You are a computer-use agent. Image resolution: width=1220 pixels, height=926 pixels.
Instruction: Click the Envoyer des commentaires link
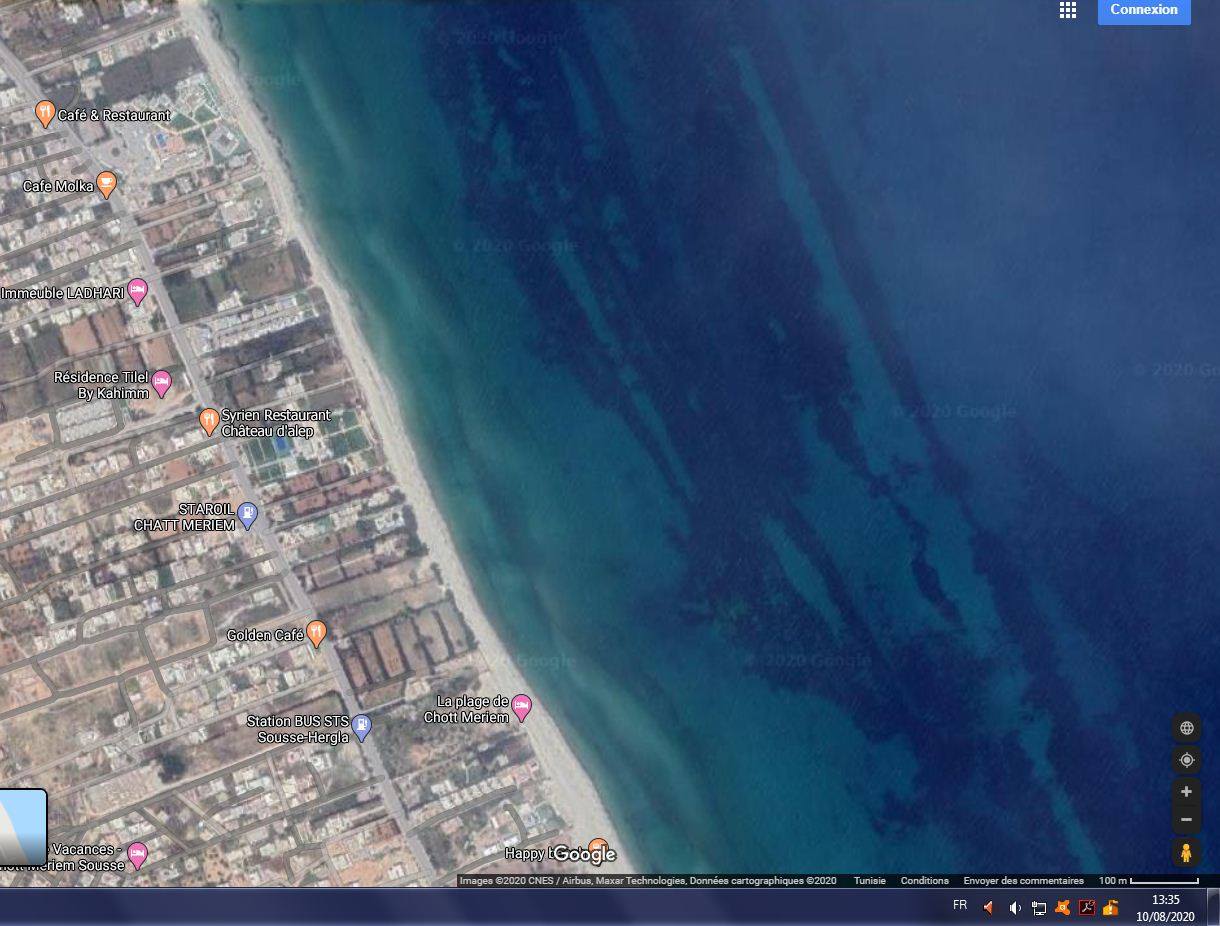[x=1023, y=881]
